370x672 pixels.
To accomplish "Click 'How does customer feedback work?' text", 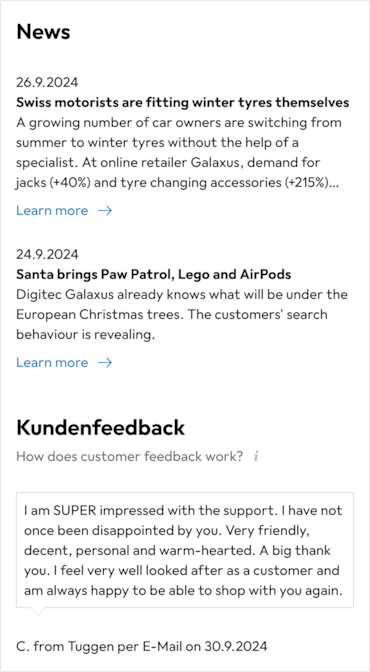I will point(129,456).
